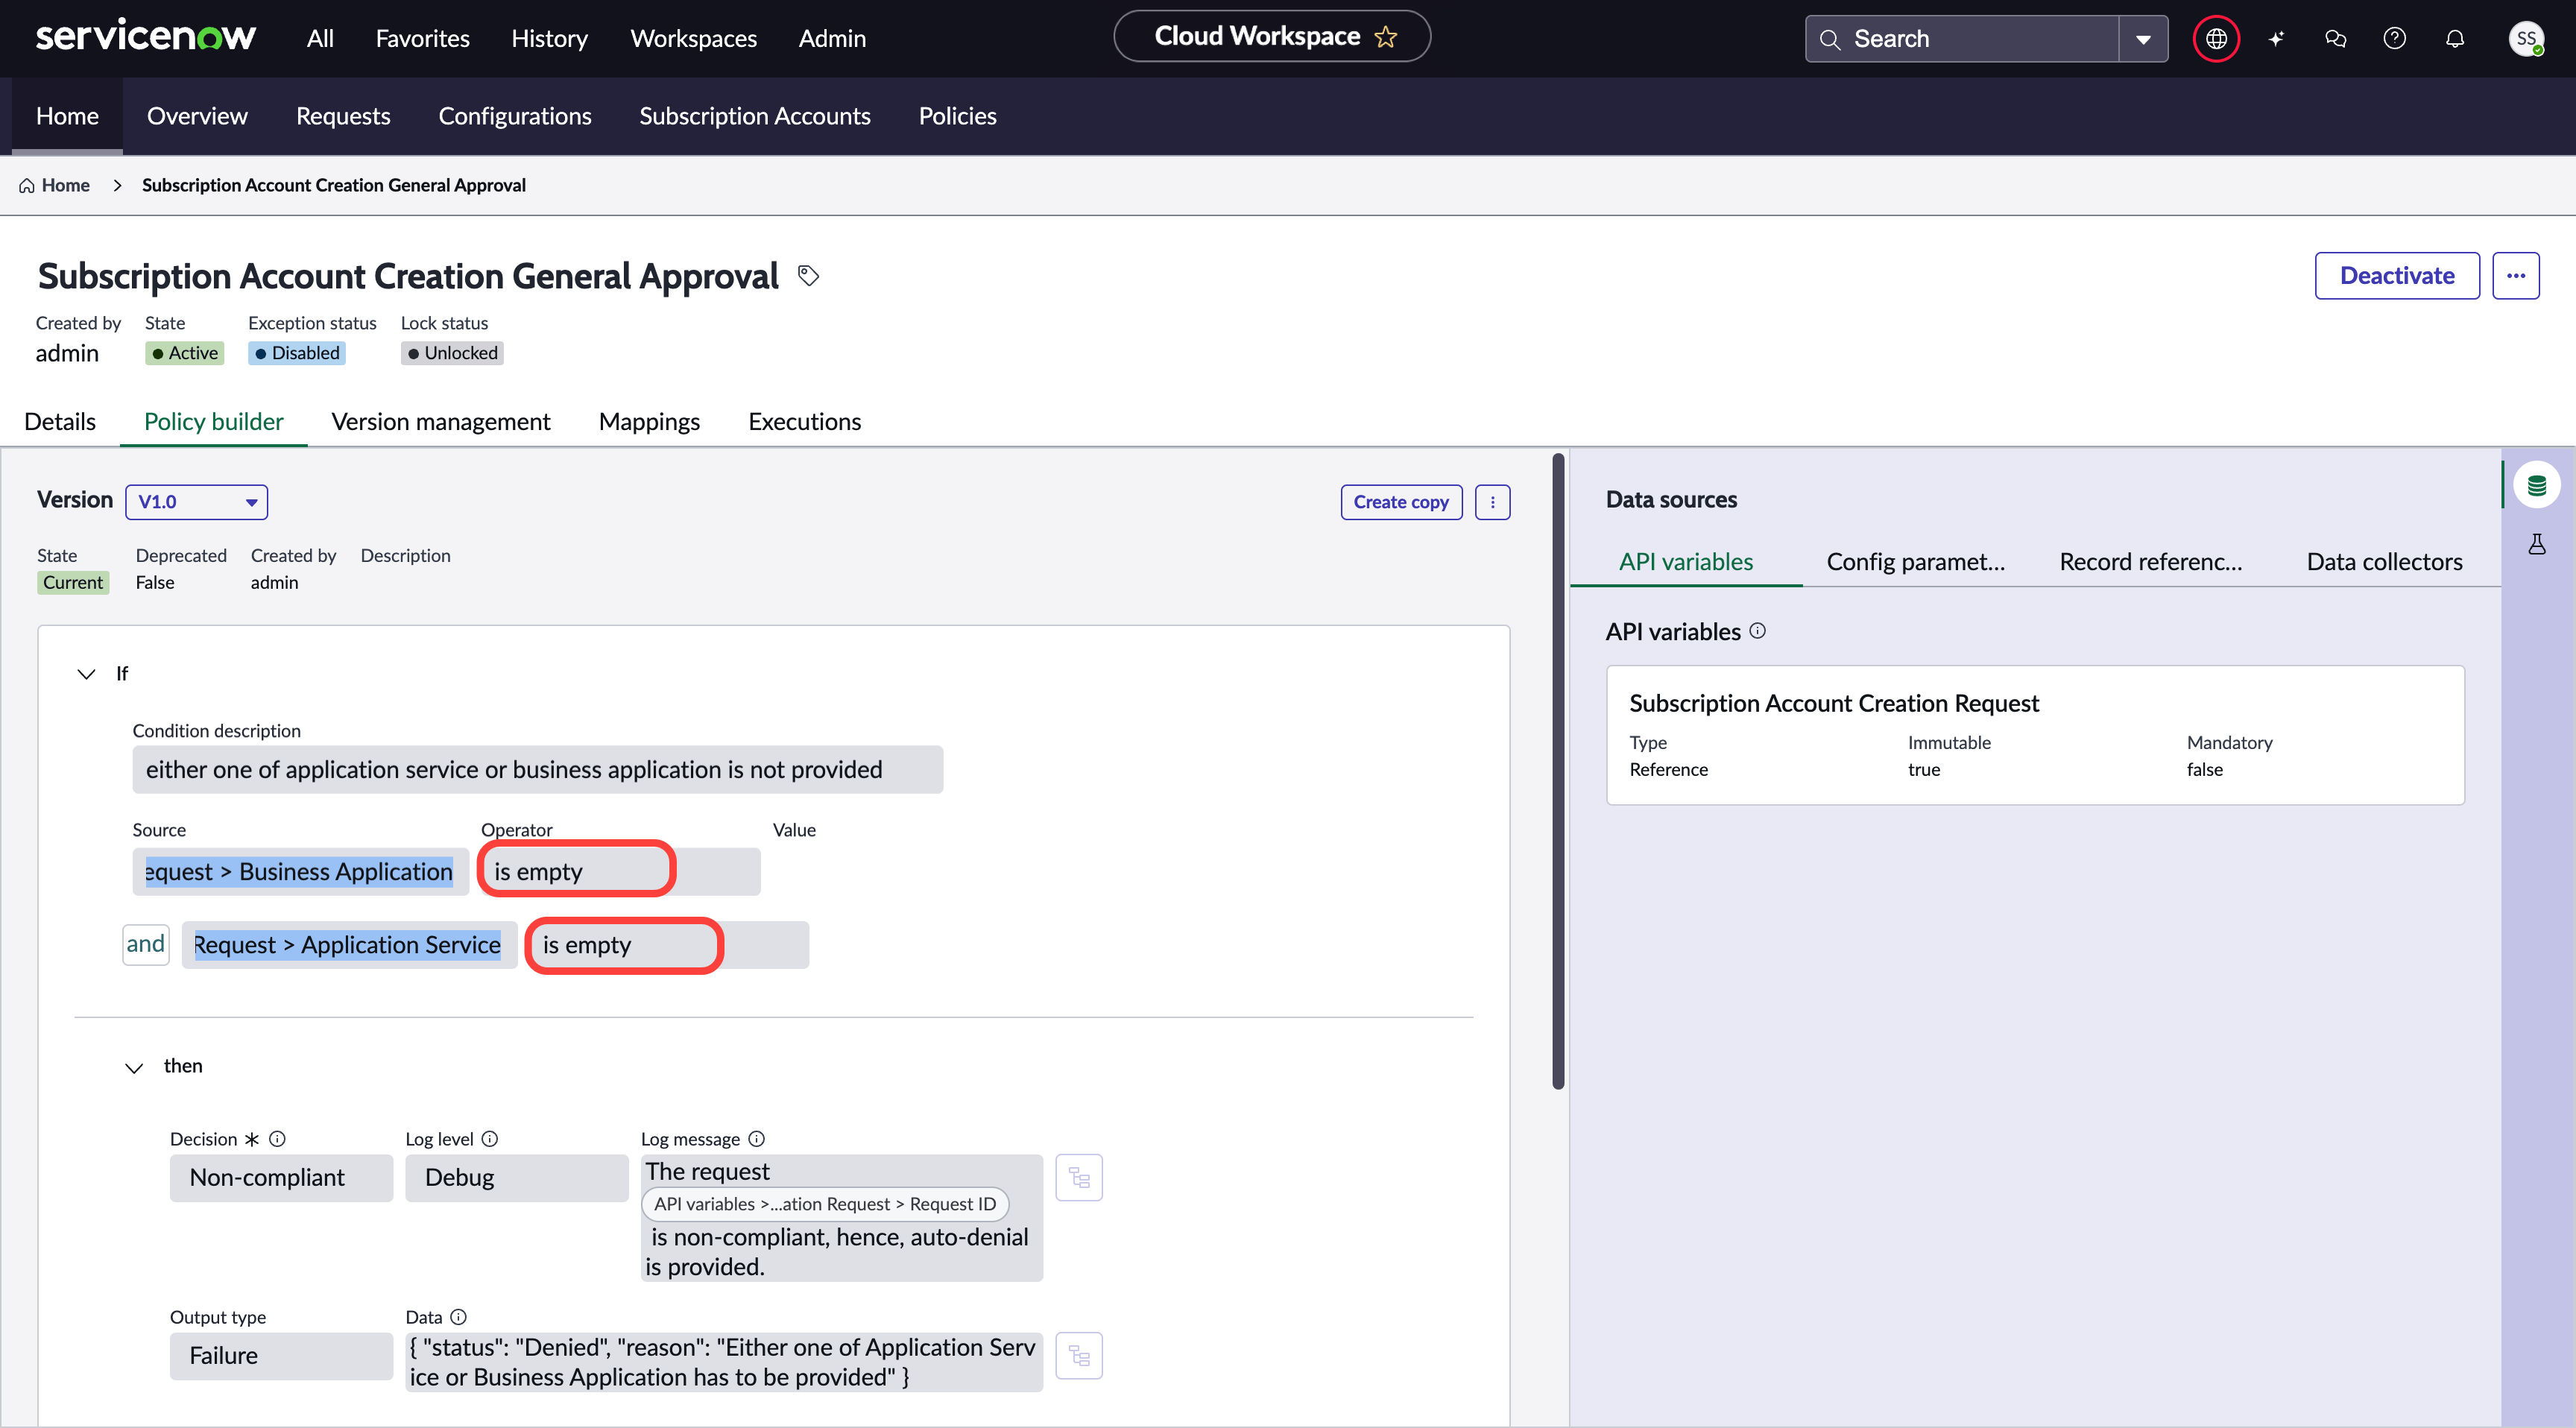Image resolution: width=2576 pixels, height=1428 pixels.
Task: Open the History menu
Action: tap(549, 39)
